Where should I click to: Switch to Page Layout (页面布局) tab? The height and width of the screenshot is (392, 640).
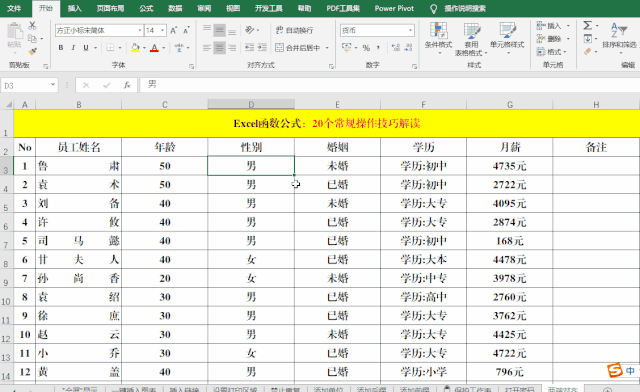pyautogui.click(x=110, y=8)
